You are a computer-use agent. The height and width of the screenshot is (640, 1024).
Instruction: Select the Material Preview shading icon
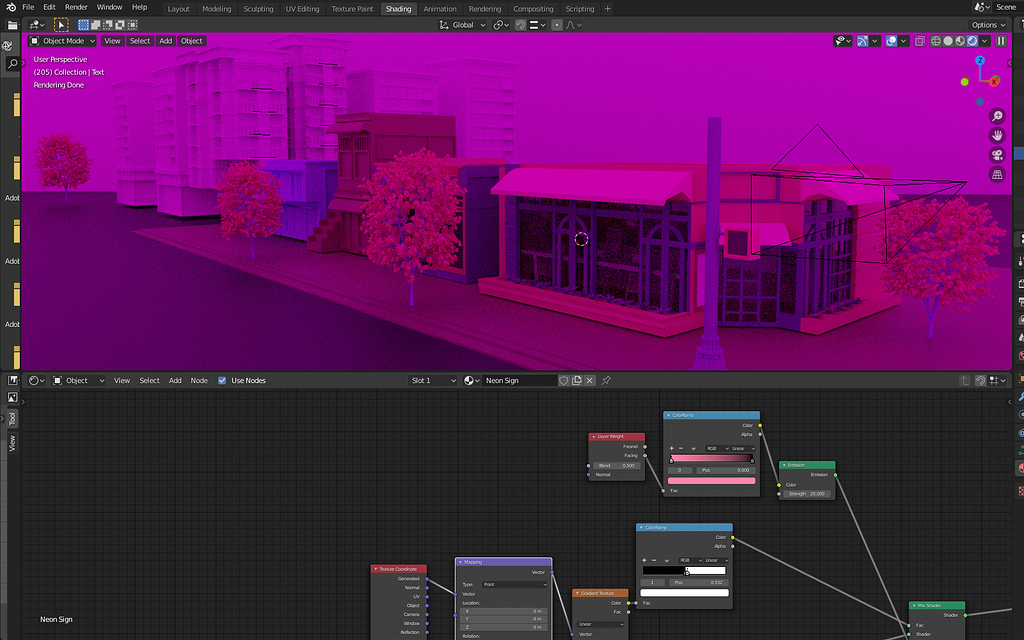pyautogui.click(x=960, y=40)
